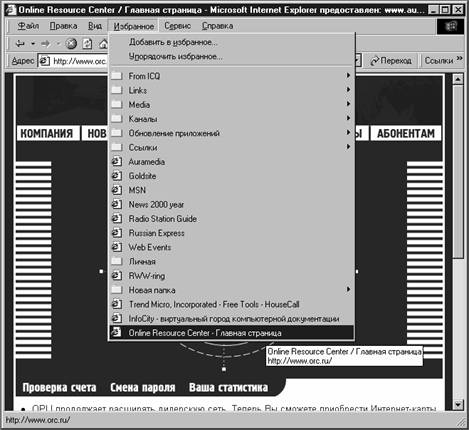The height and width of the screenshot is (430, 469).
Task: Click the vertical scrollbar down arrow
Action: click(x=458, y=405)
